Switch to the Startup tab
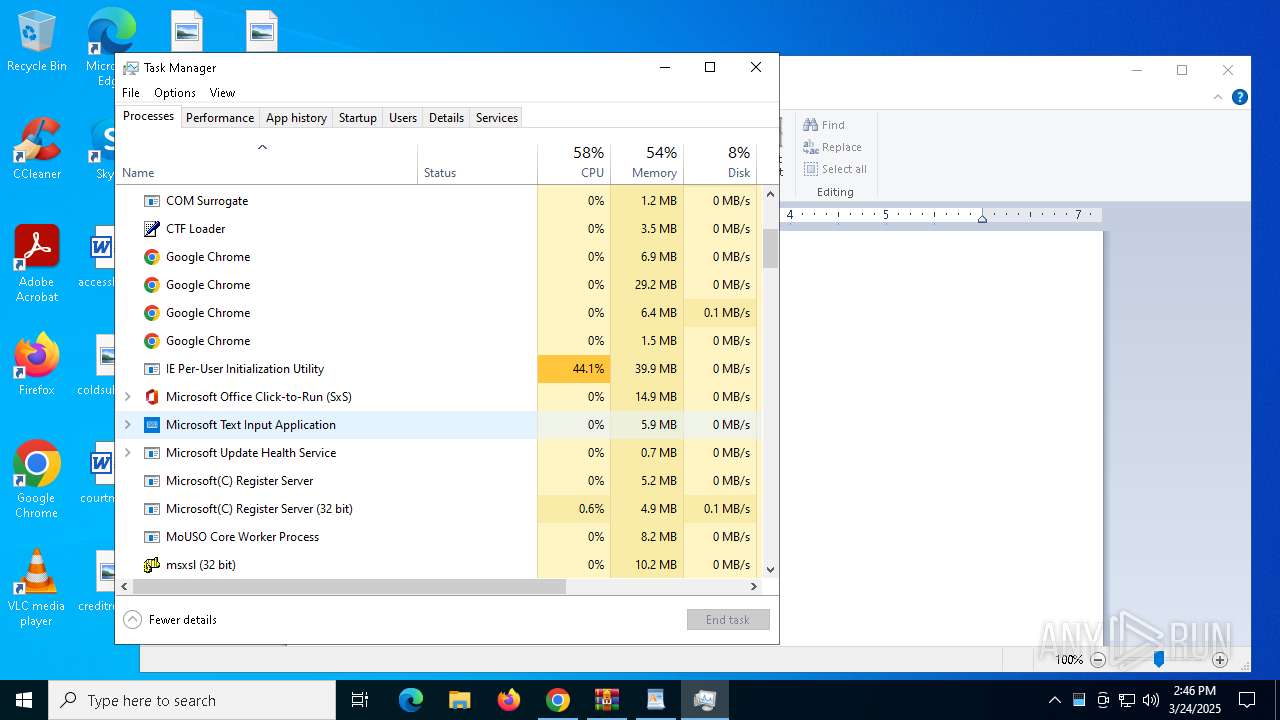Image resolution: width=1280 pixels, height=720 pixels. [357, 118]
